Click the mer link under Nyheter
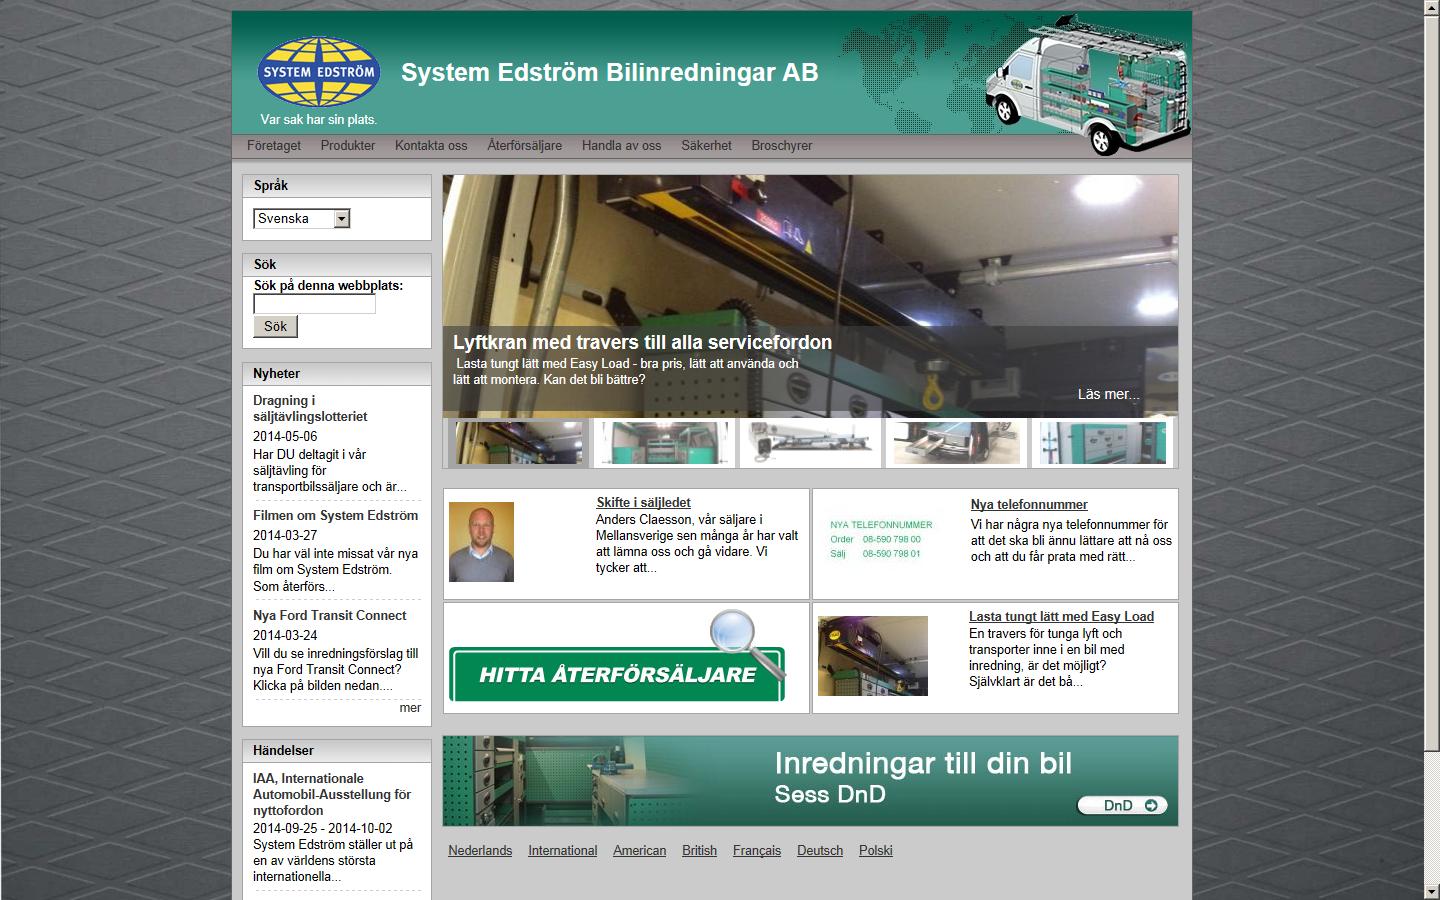 click(410, 708)
